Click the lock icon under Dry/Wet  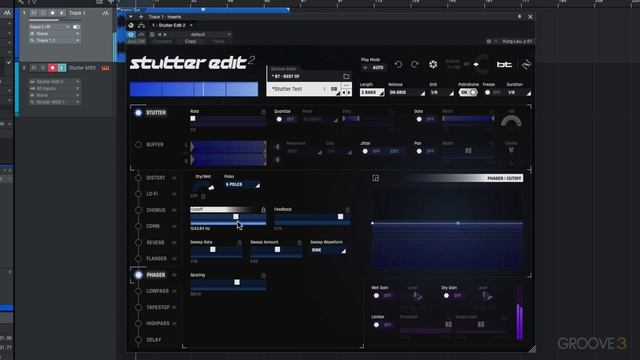203,196
